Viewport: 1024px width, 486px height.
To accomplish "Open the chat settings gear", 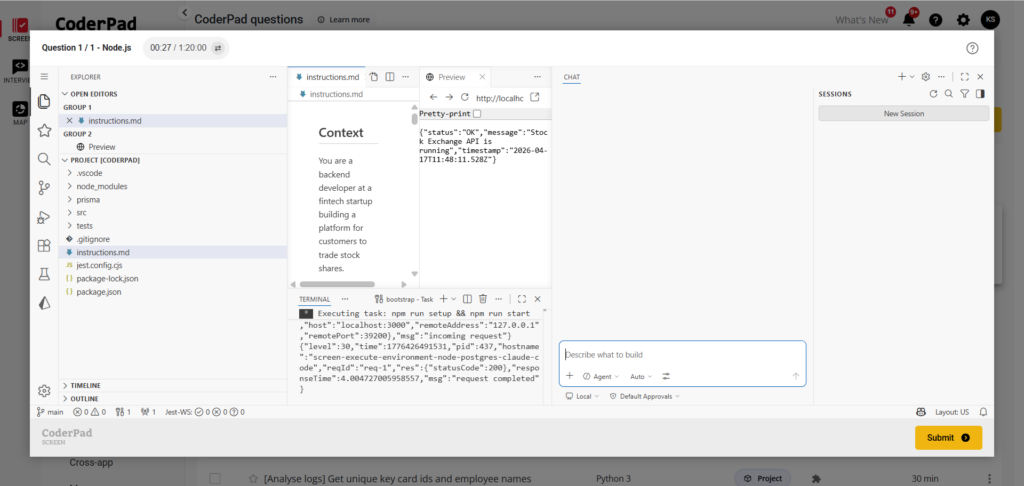I will [x=925, y=76].
